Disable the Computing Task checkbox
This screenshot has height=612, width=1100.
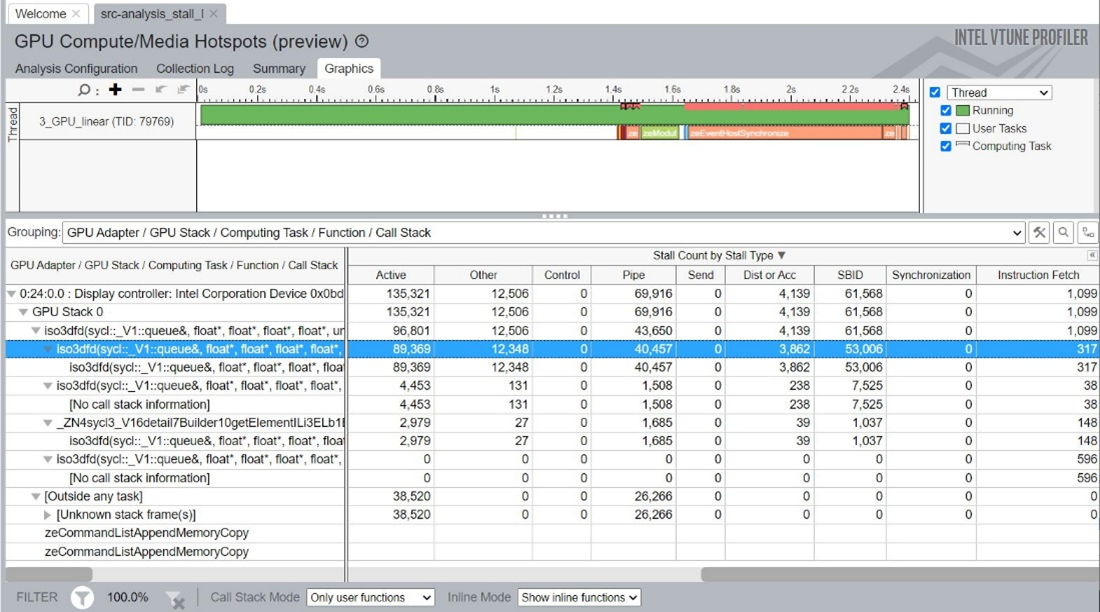point(946,146)
